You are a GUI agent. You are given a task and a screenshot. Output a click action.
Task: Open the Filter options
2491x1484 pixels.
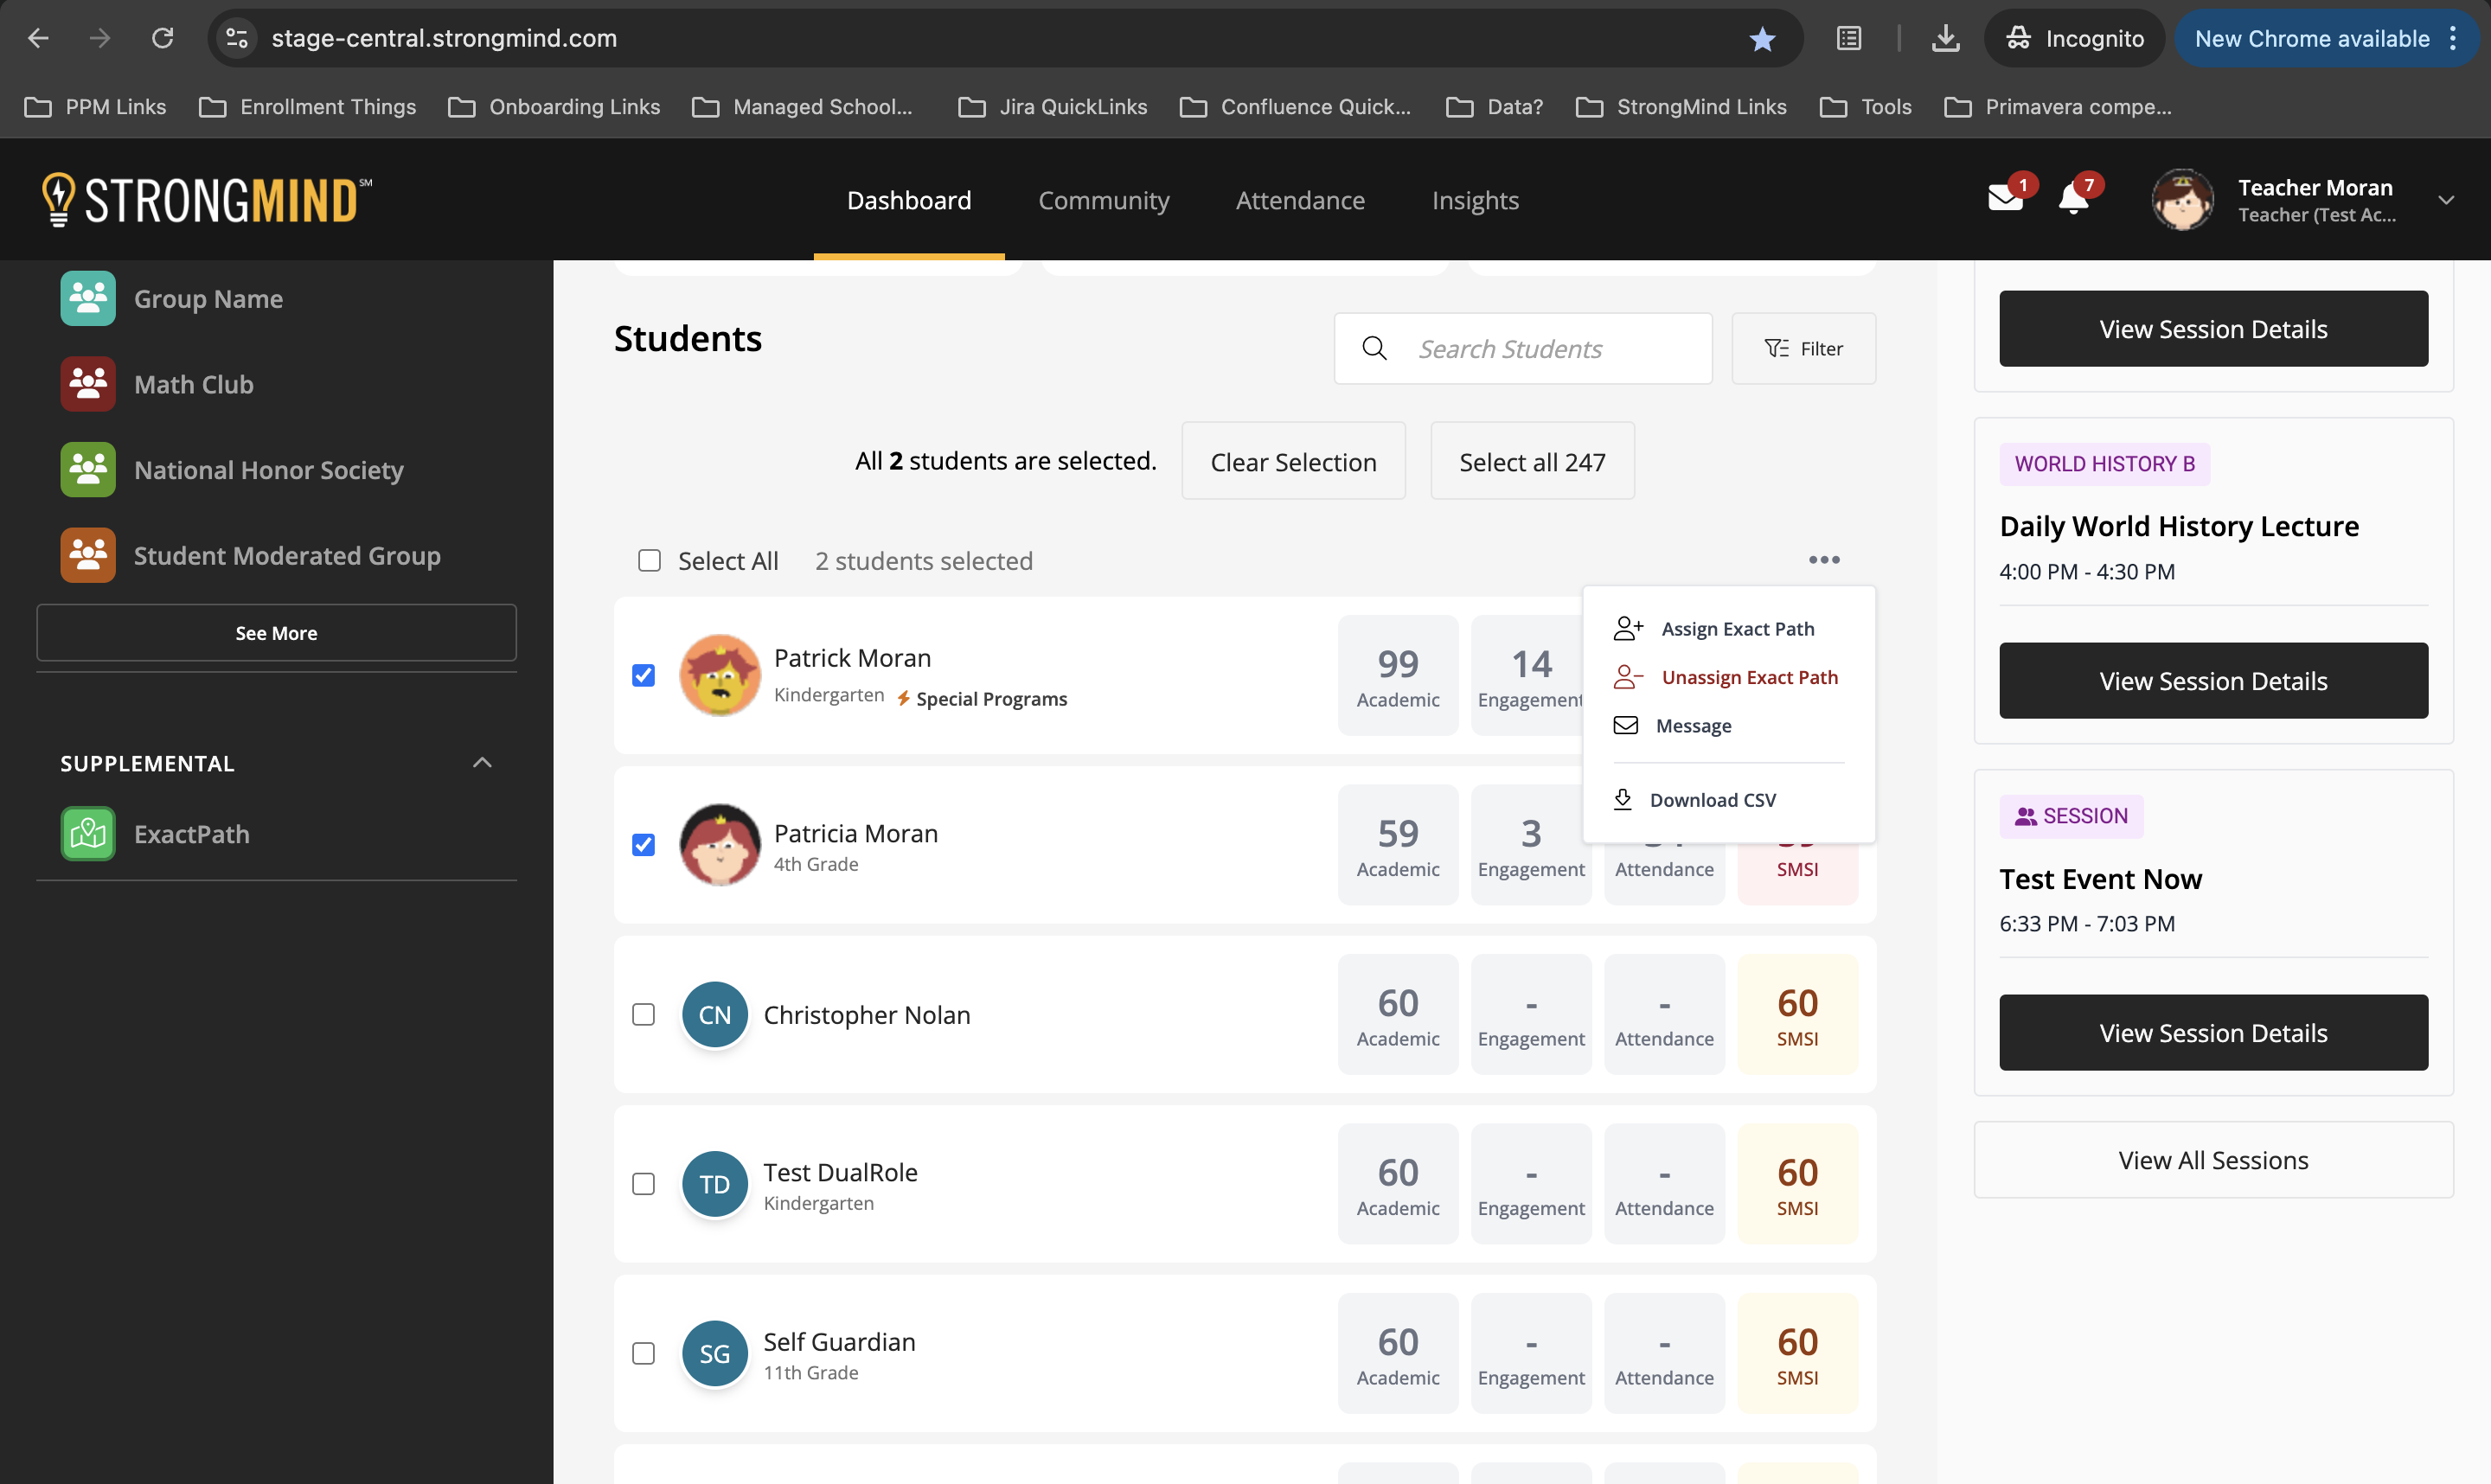[1803, 348]
